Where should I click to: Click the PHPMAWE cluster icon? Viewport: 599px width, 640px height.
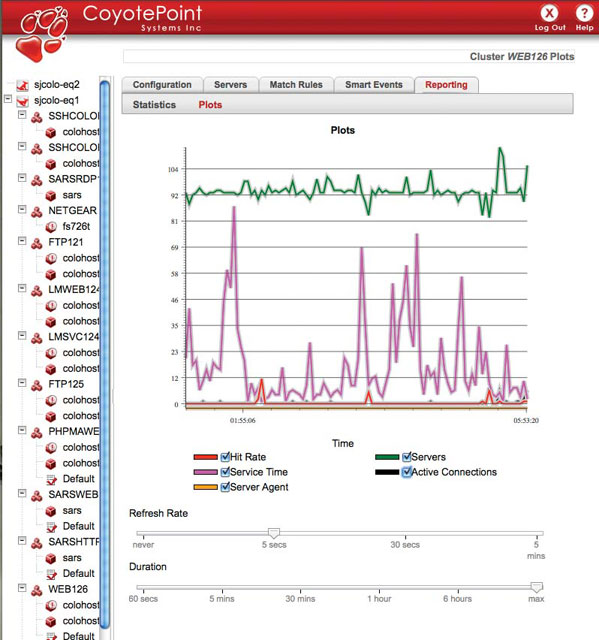tap(37, 433)
